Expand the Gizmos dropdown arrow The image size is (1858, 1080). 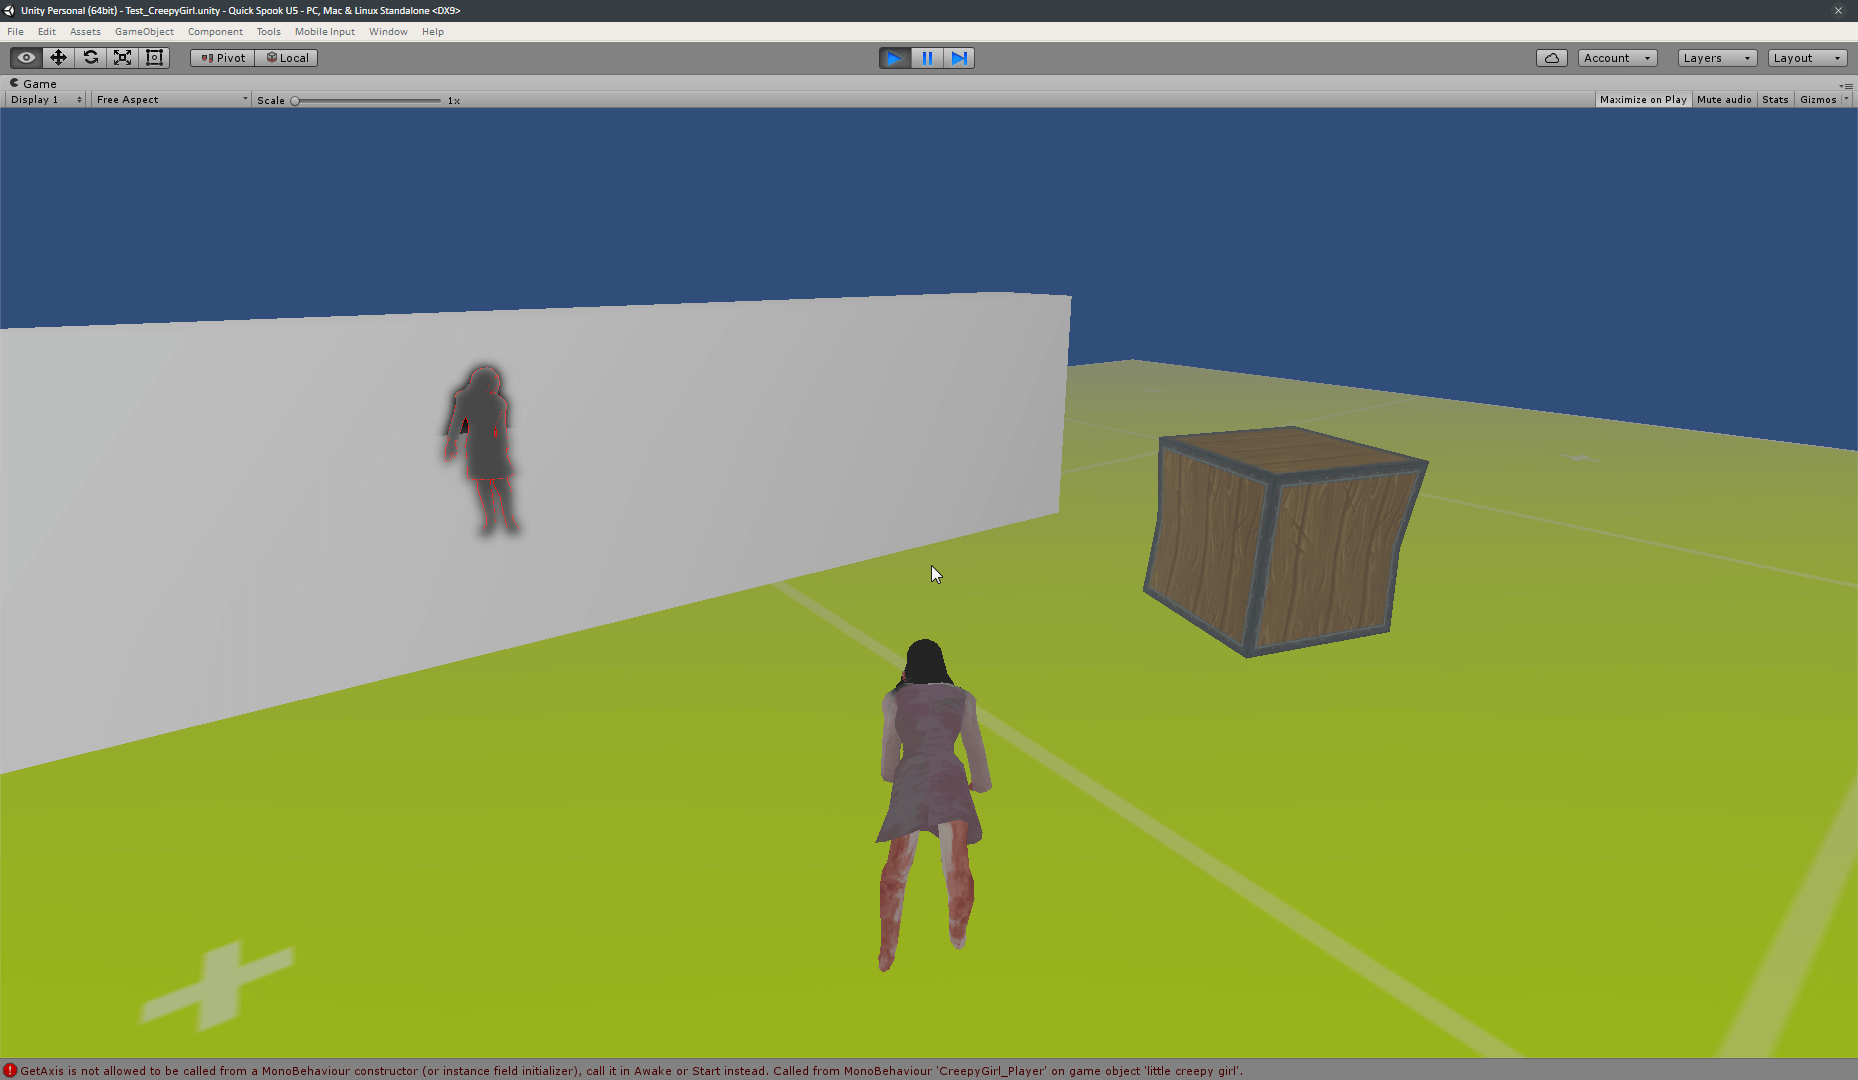coord(1846,99)
